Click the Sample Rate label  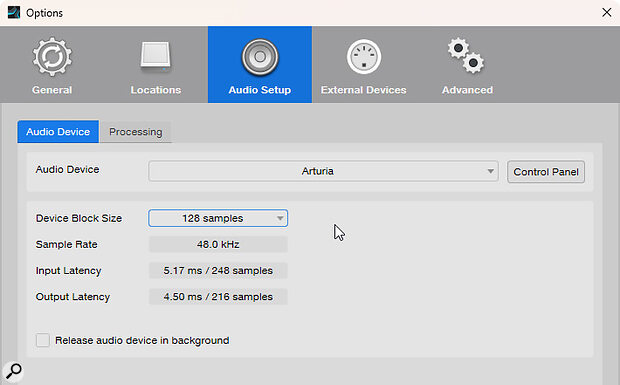pyautogui.click(x=66, y=244)
